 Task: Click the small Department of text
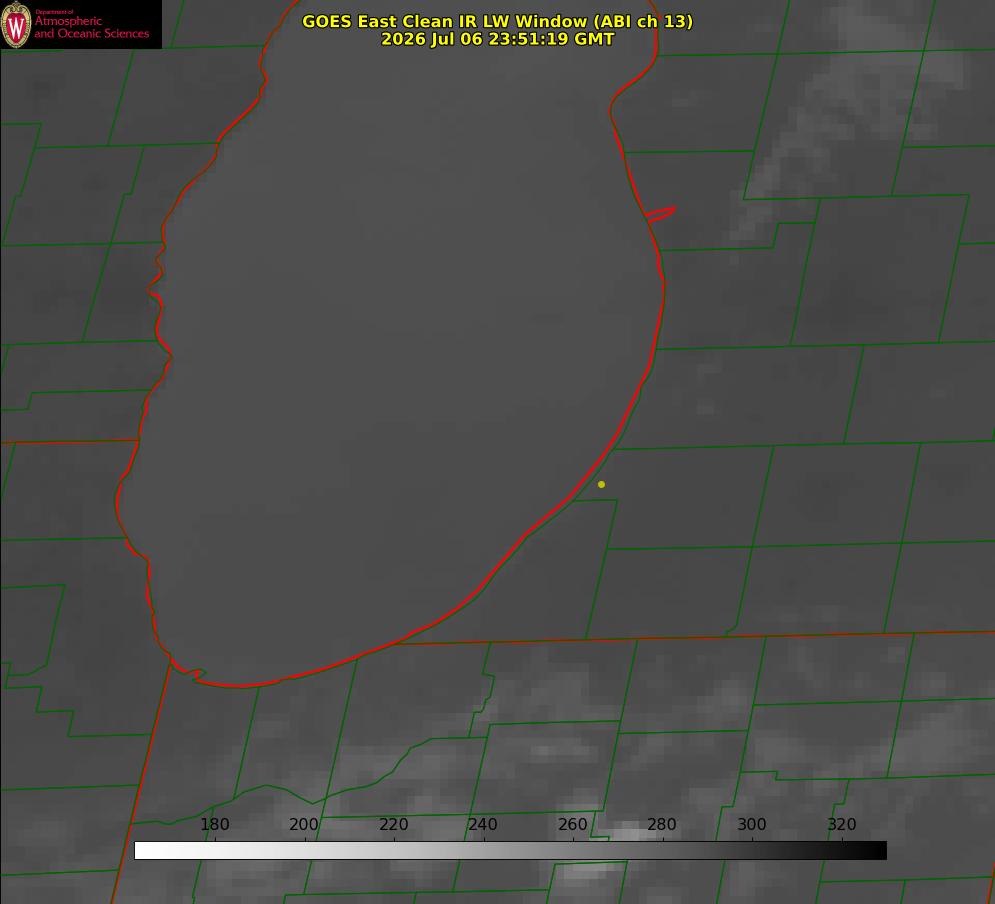(55, 12)
